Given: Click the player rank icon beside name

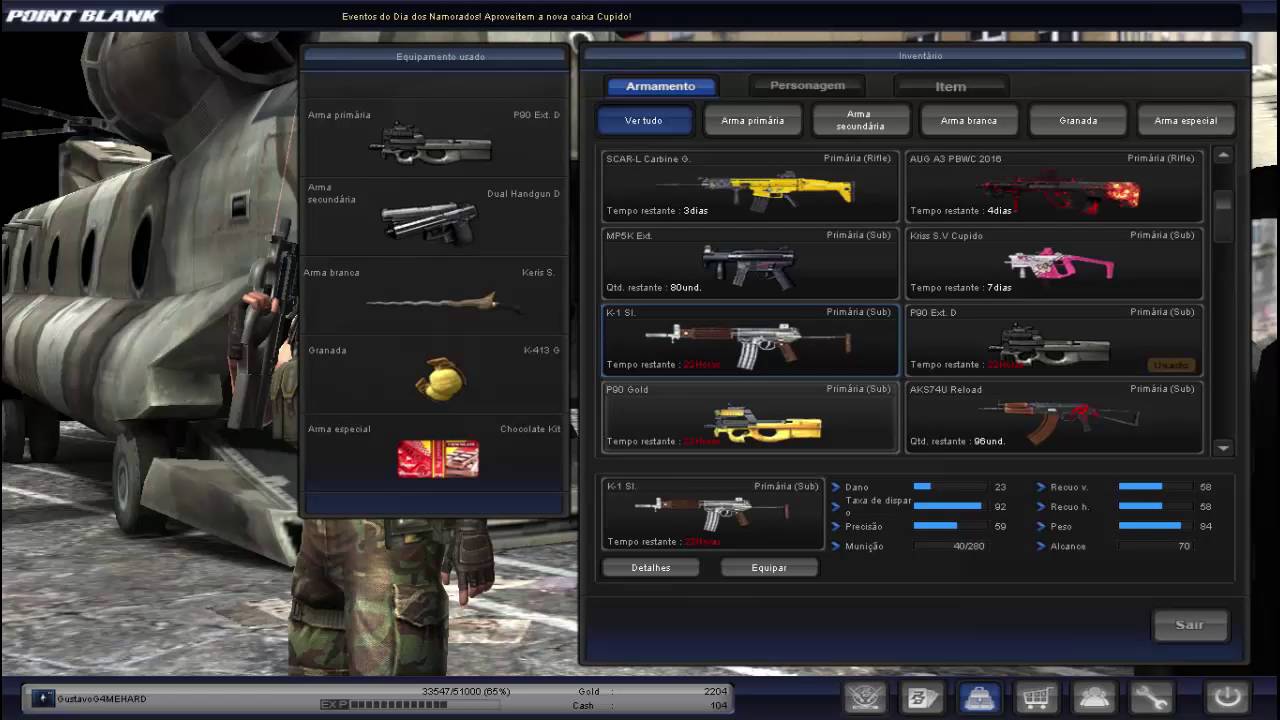Looking at the screenshot, I should coord(42,698).
